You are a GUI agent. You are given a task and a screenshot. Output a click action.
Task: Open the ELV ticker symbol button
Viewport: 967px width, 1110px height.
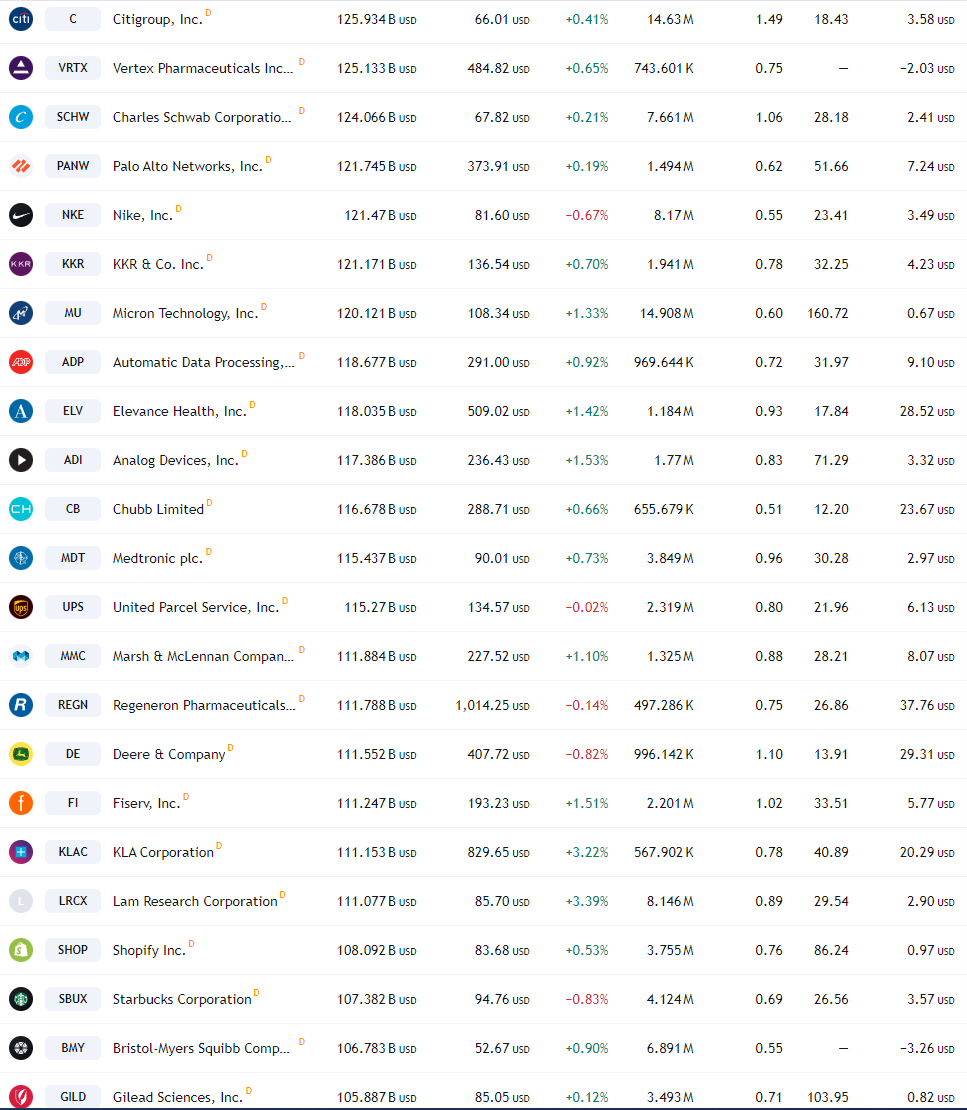73,411
